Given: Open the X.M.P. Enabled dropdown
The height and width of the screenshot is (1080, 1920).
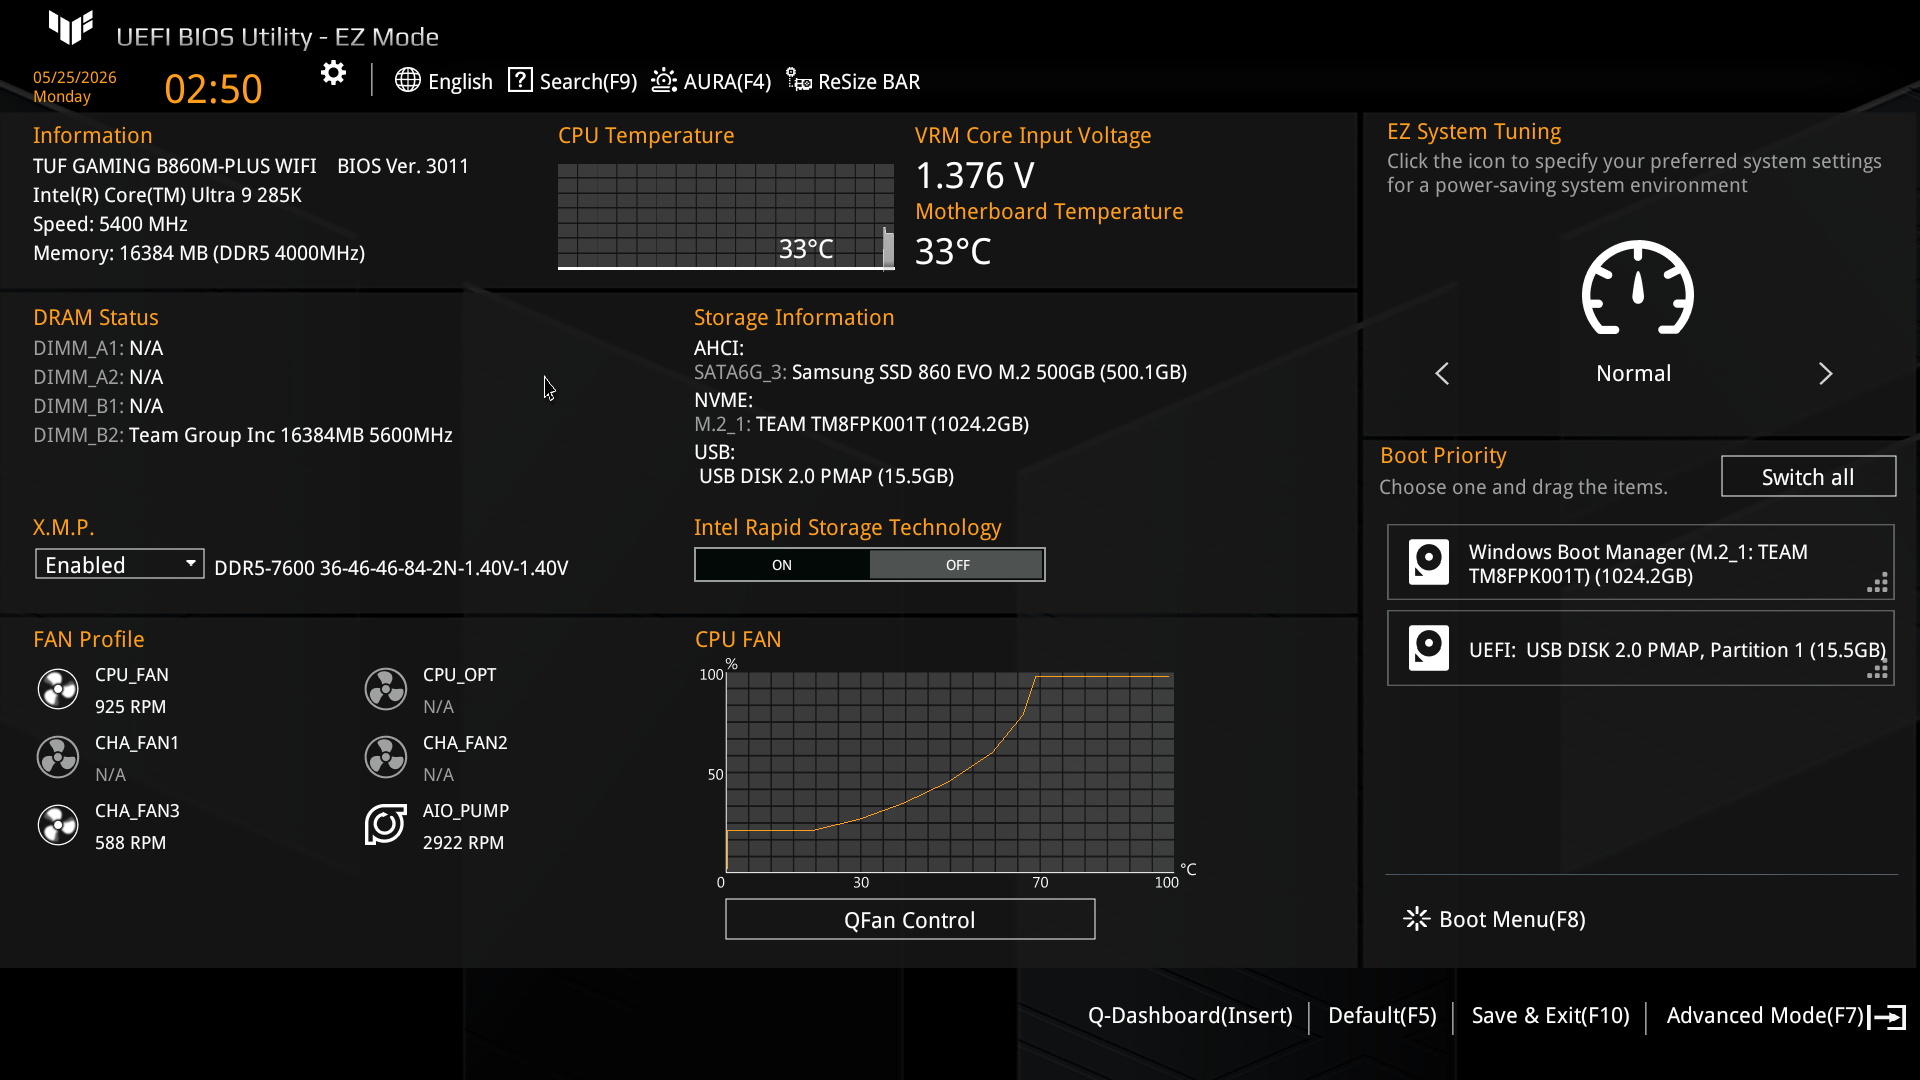Looking at the screenshot, I should pos(120,565).
